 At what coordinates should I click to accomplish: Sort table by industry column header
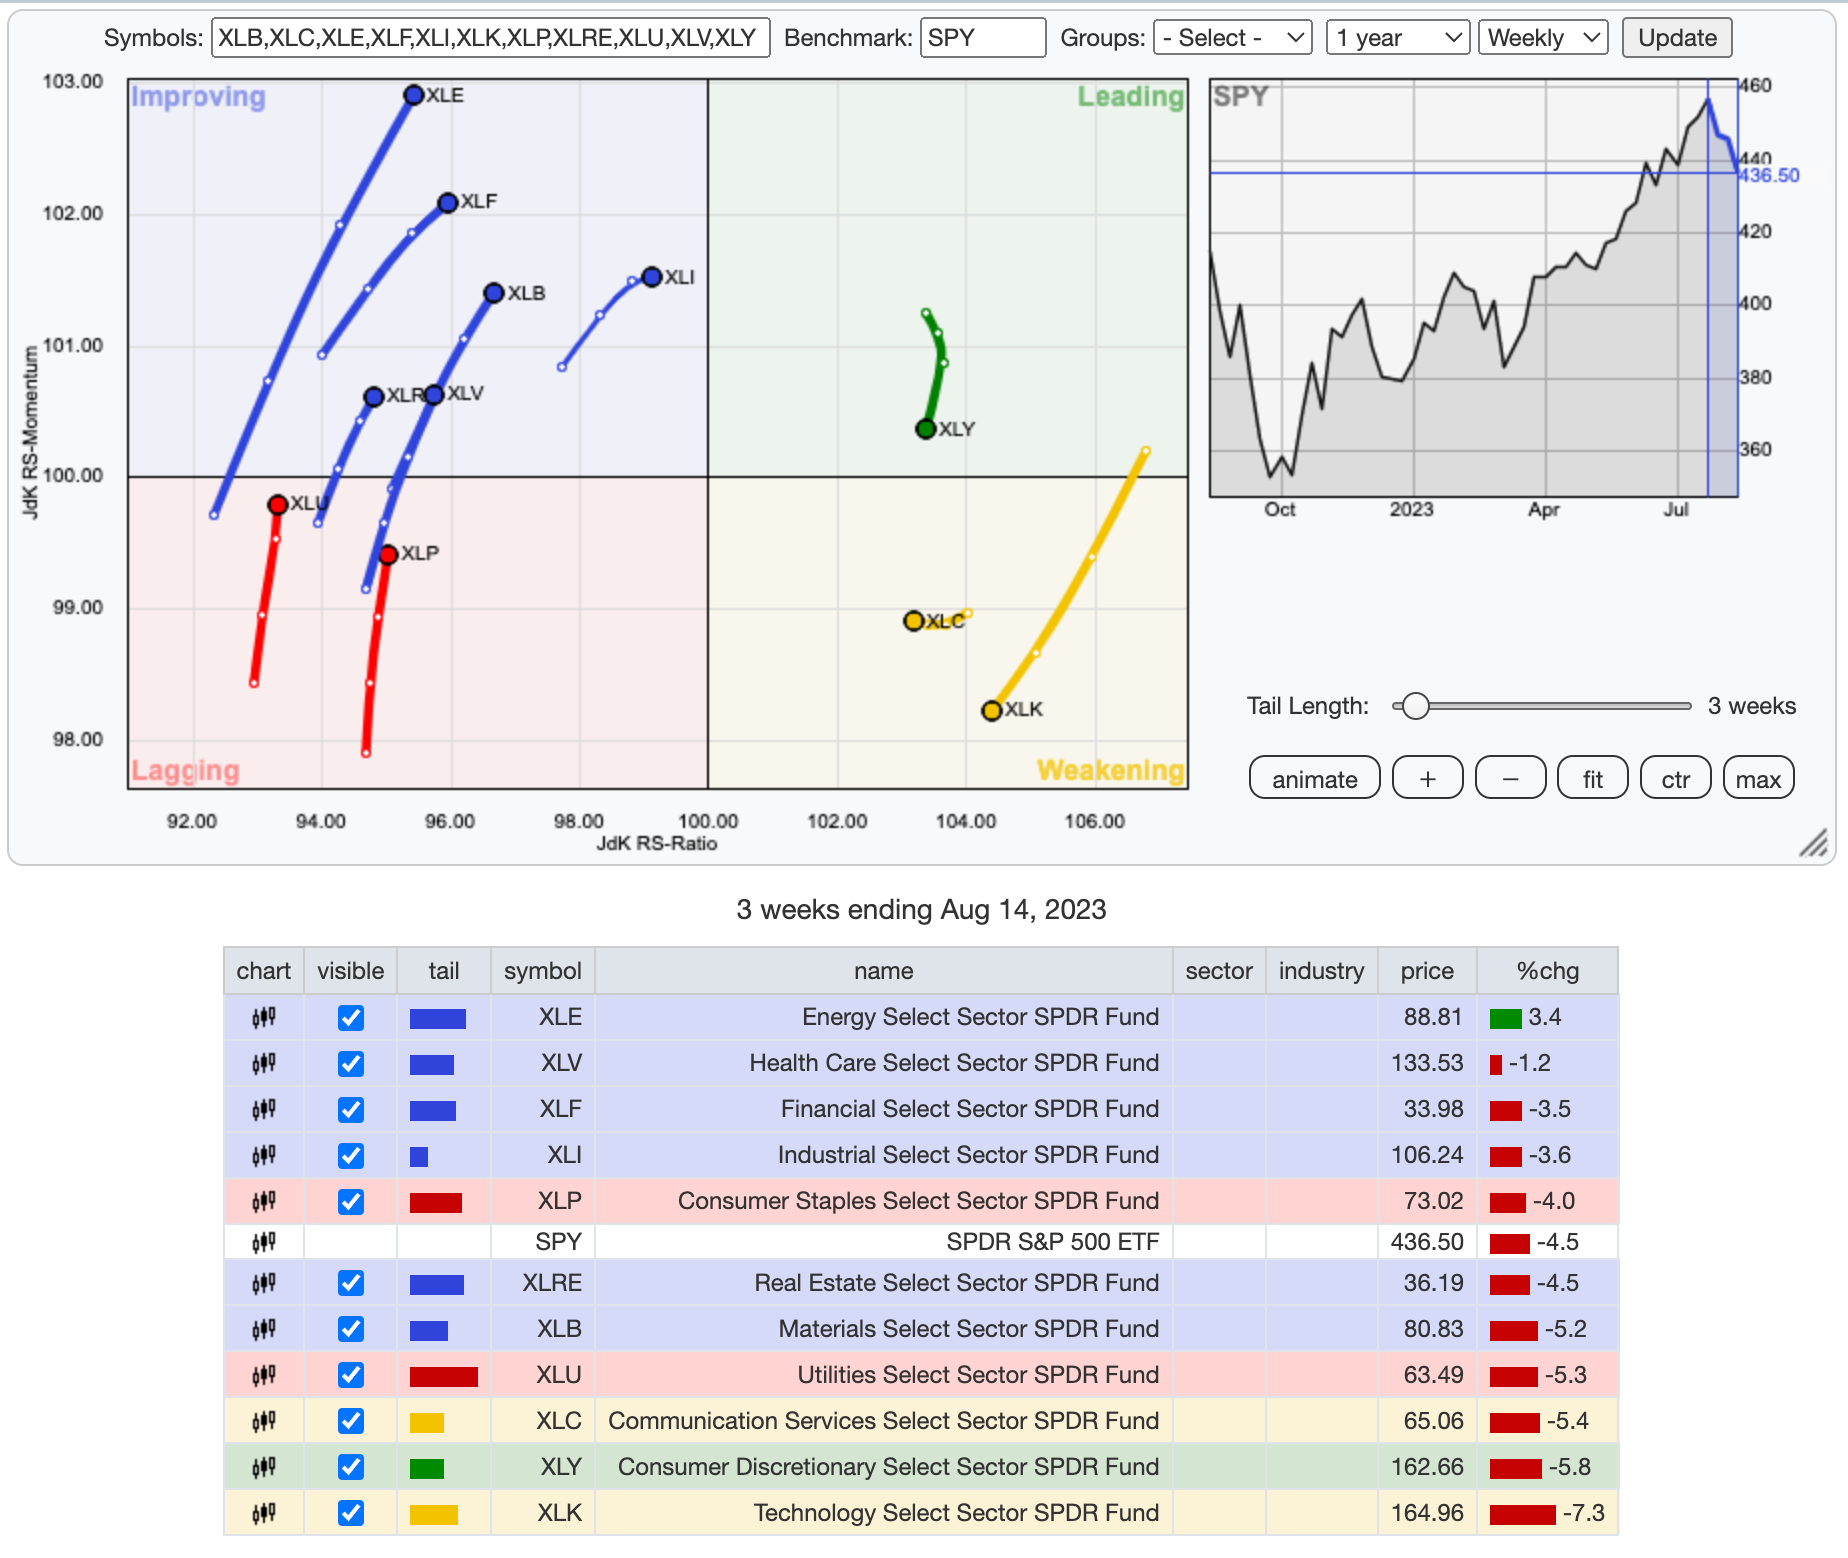click(1322, 971)
